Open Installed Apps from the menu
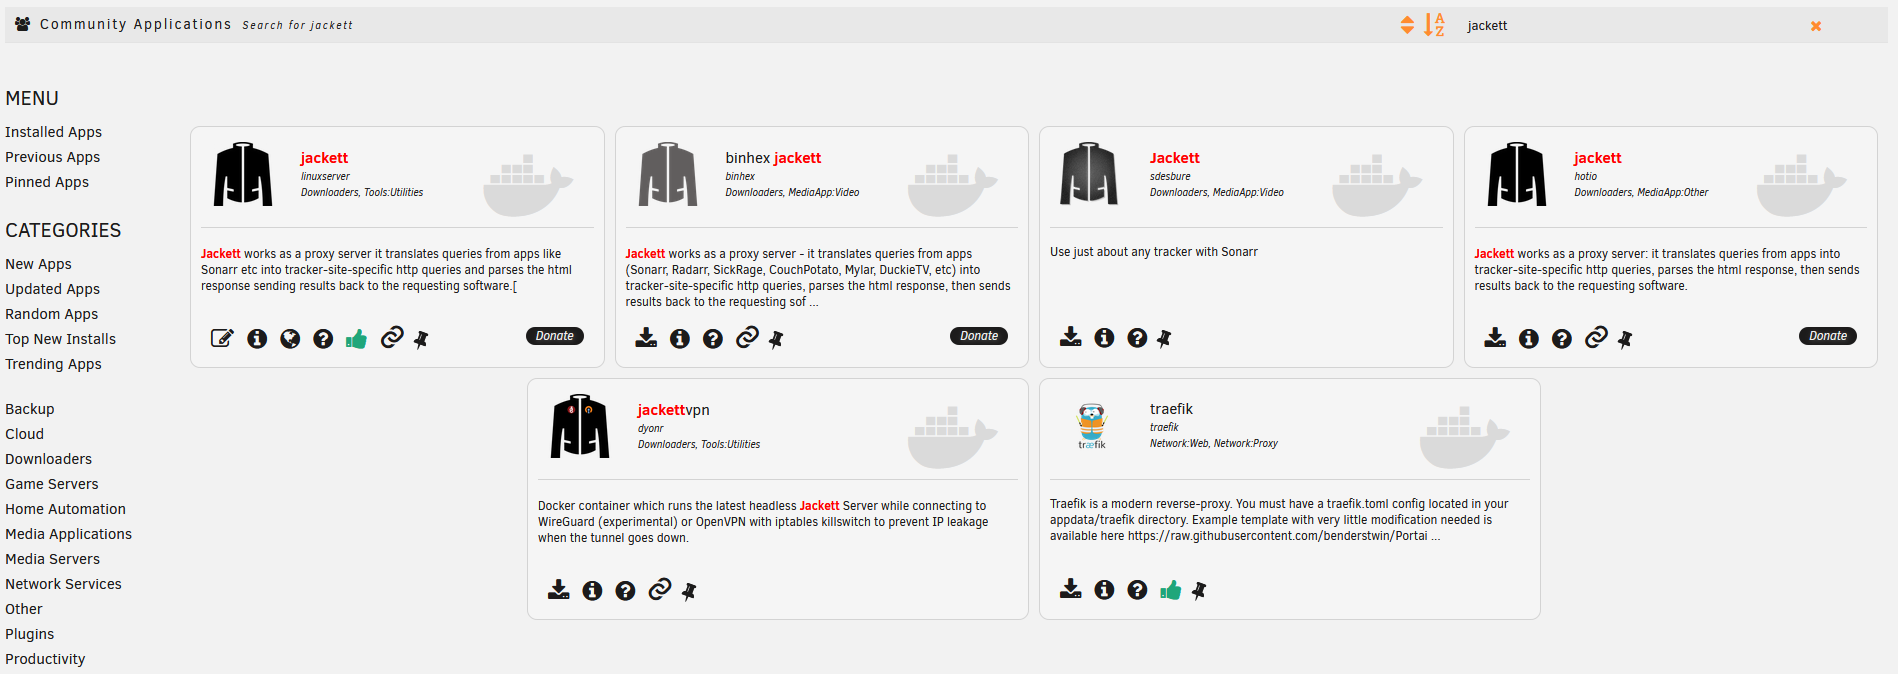Viewport: 1898px width, 674px height. point(54,132)
